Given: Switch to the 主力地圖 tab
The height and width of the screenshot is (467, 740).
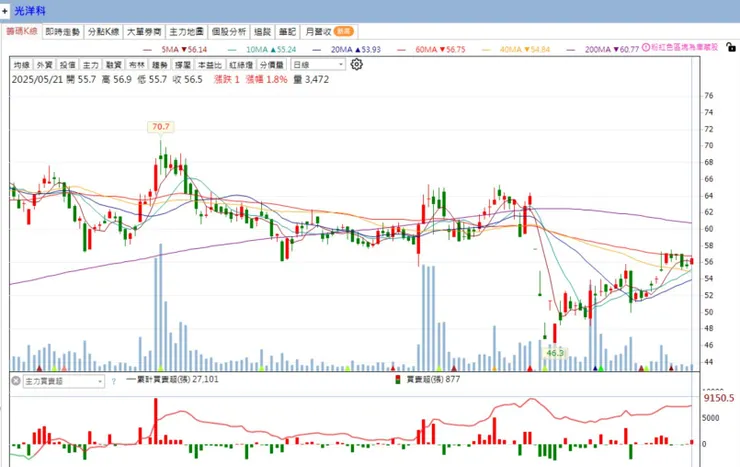Looking at the screenshot, I should point(186,32).
